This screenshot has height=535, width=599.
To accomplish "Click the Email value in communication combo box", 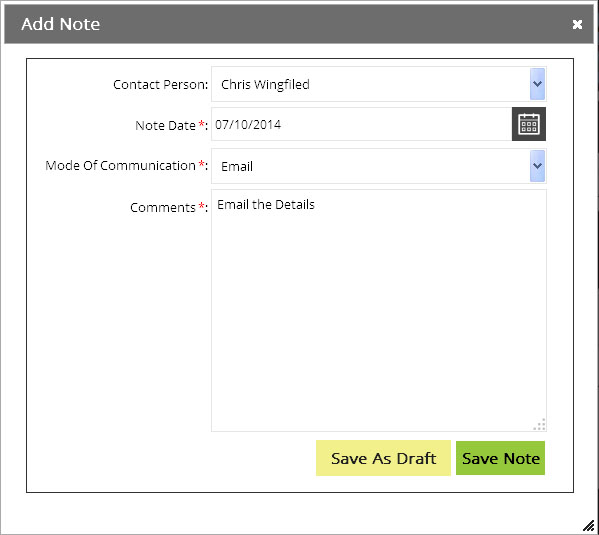I will pos(237,167).
